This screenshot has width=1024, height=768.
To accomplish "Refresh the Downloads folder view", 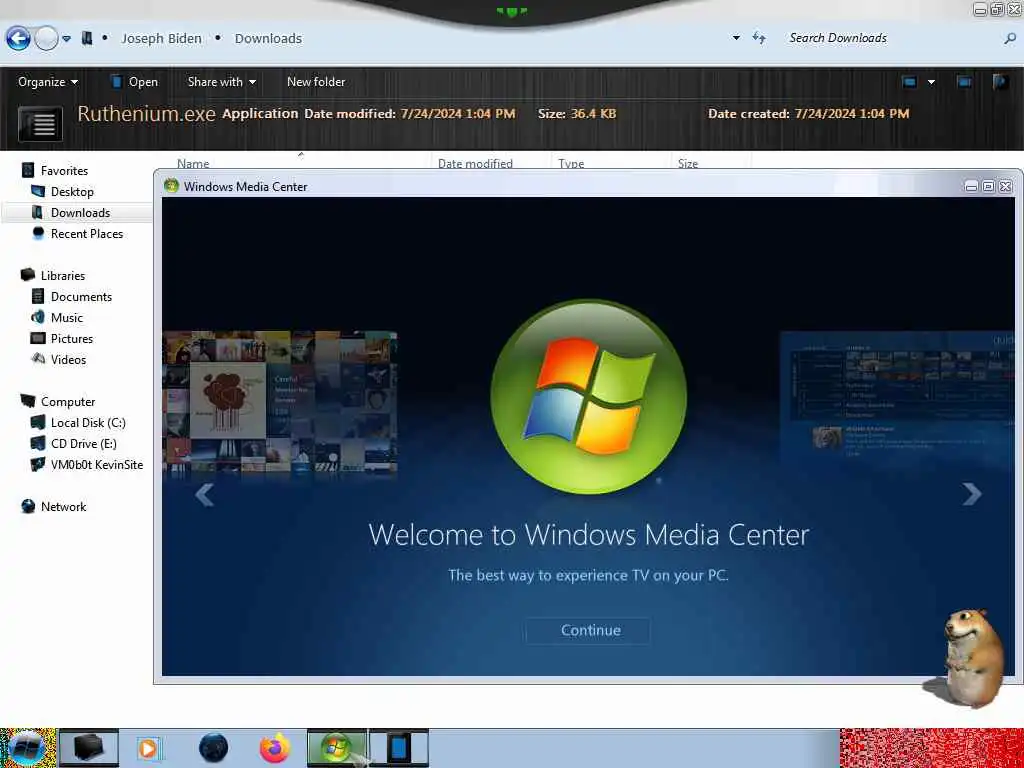I will tap(759, 38).
